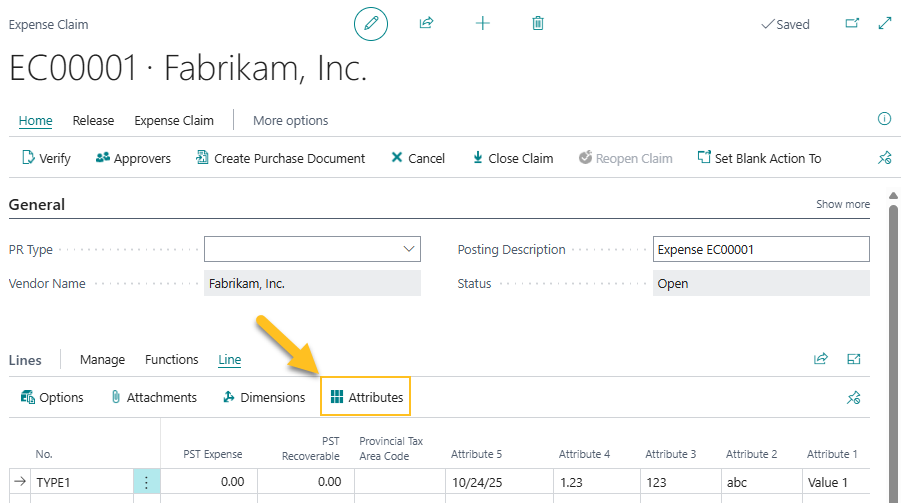Click the Close Claim action
The width and height of the screenshot is (912, 503).
click(x=512, y=158)
